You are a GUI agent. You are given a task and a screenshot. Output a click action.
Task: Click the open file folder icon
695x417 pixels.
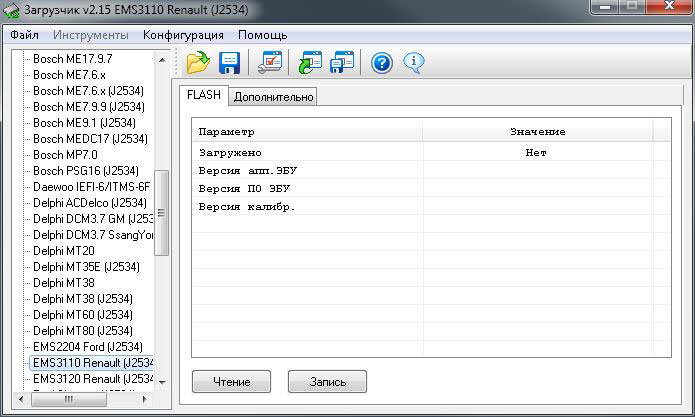(198, 64)
